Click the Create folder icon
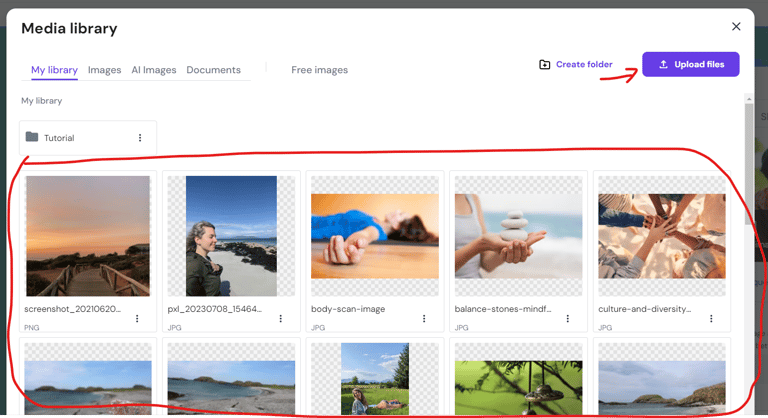Viewport: 768px width, 418px height. 545,64
